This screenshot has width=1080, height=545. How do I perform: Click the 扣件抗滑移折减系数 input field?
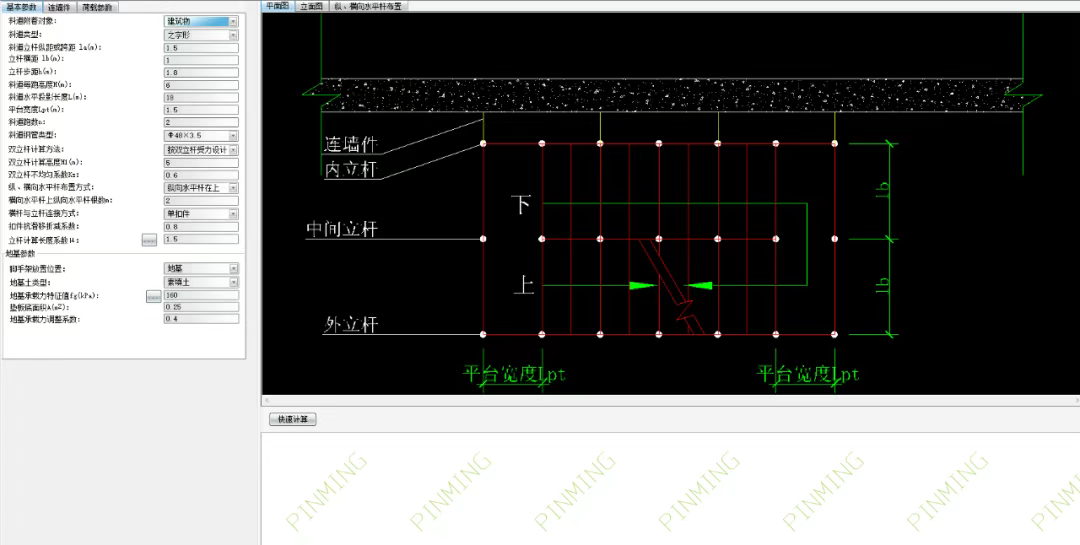point(201,227)
